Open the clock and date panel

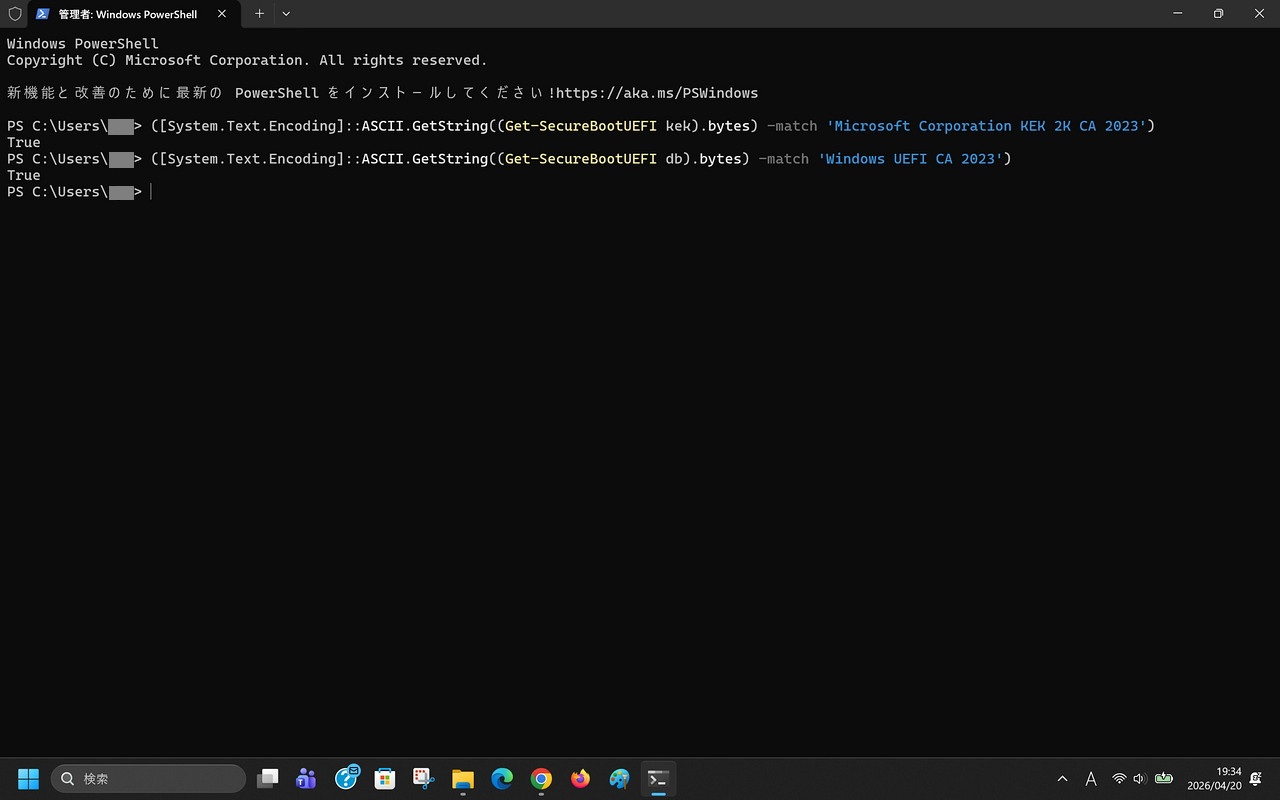tap(1214, 778)
